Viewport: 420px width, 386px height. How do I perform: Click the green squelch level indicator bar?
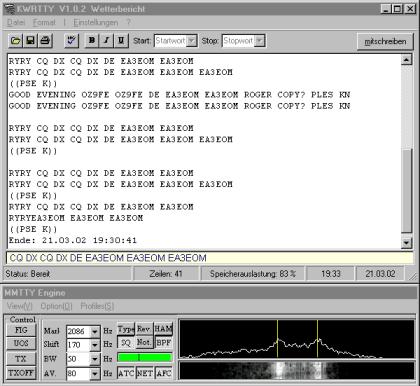click(x=145, y=358)
